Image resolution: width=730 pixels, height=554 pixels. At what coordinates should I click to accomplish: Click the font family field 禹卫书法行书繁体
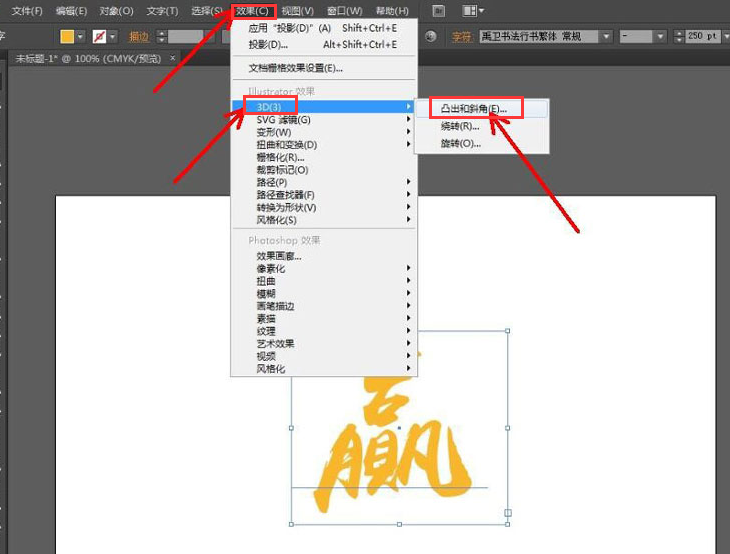[x=539, y=36]
